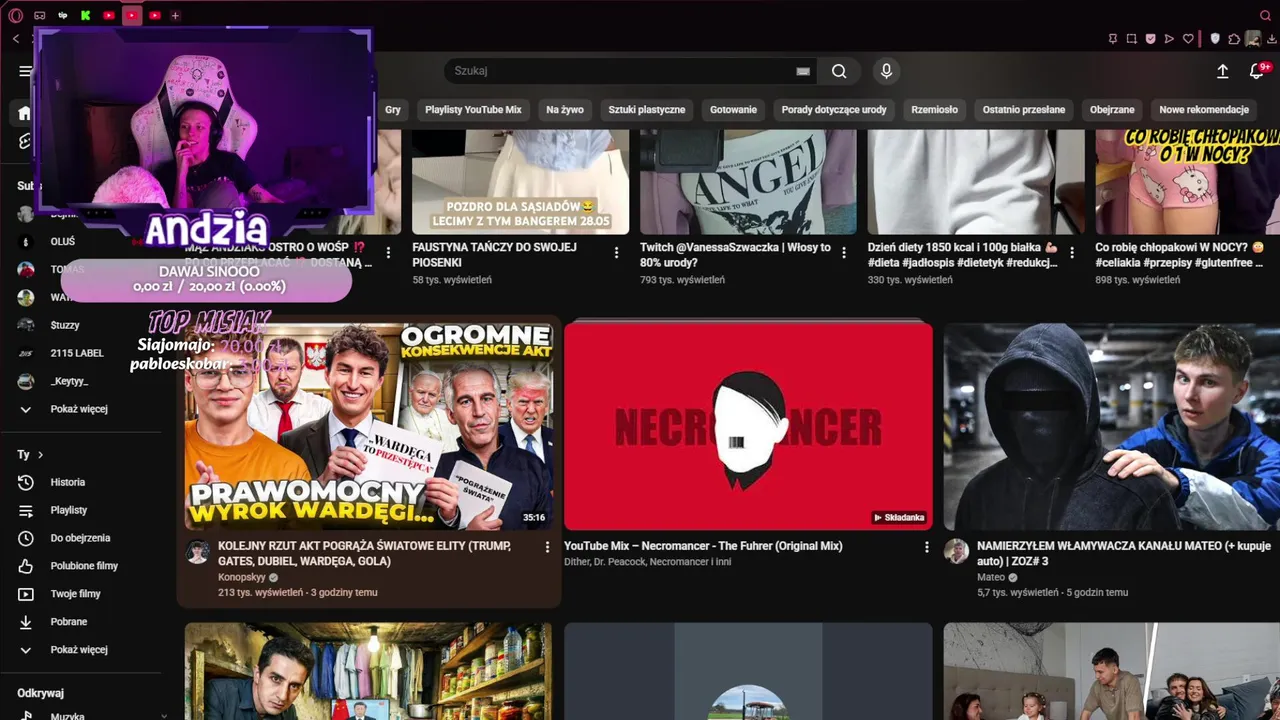Select the Obejrzane chip
Image resolution: width=1280 pixels, height=720 pixels.
click(x=1112, y=110)
